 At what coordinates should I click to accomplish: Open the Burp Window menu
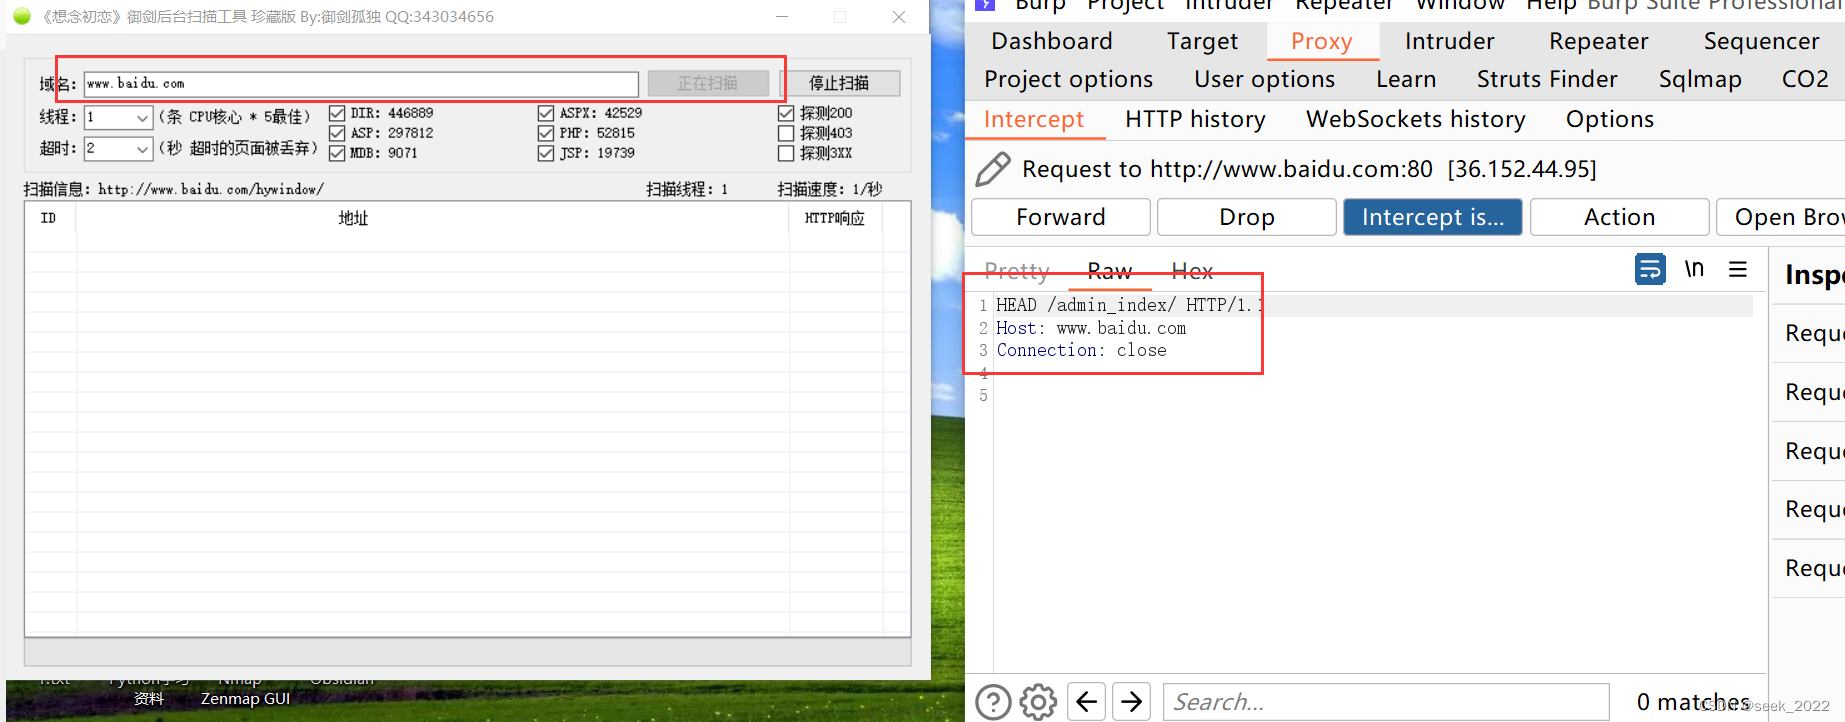point(1460,5)
